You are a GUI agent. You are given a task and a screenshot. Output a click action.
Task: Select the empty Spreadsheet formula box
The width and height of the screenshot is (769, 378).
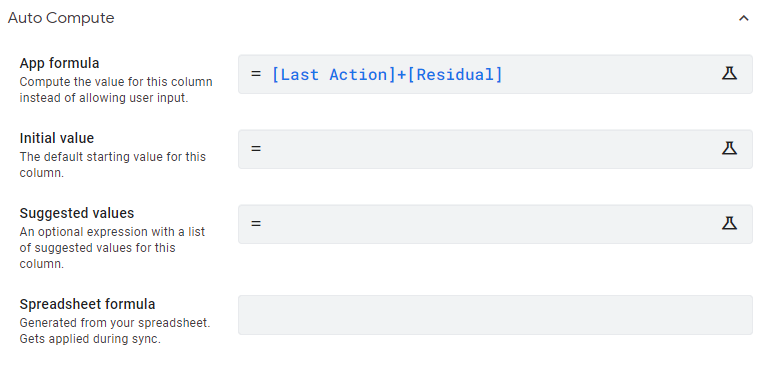tap(495, 315)
